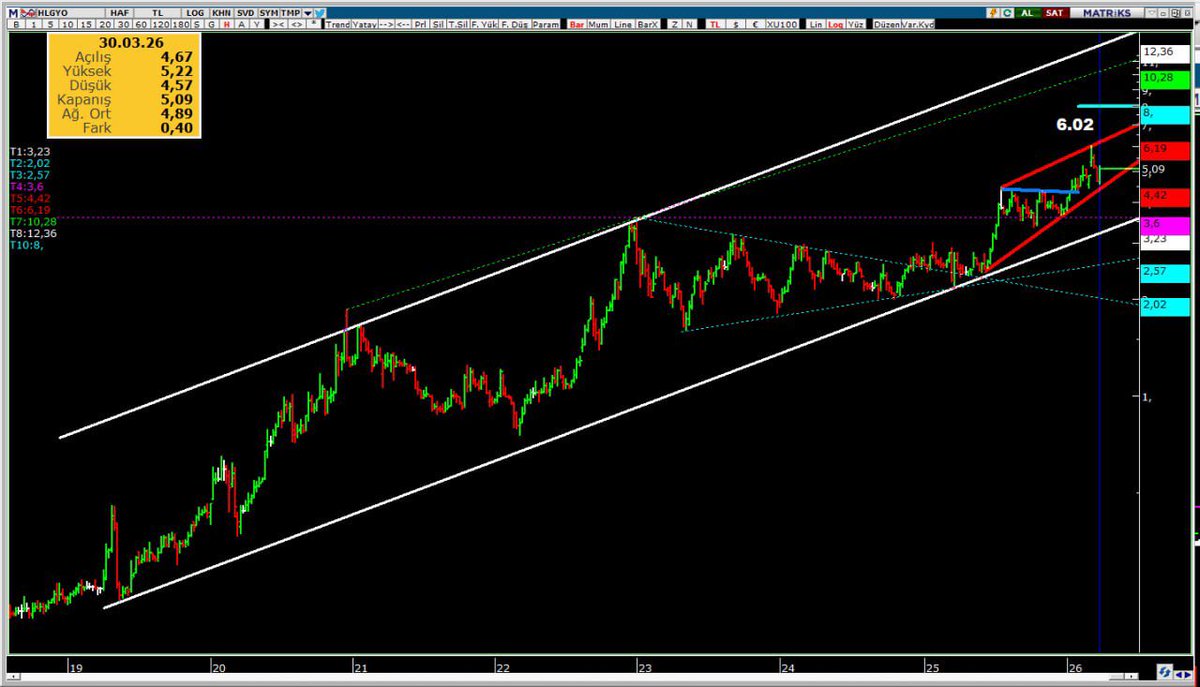Switch chart type to Line
The image size is (1200, 687).
pyautogui.click(x=623, y=24)
